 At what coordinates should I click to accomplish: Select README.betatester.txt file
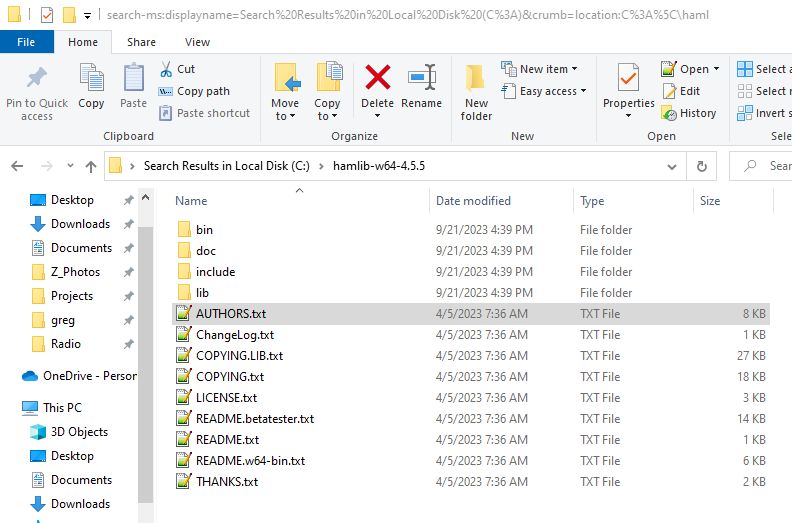[x=471, y=418]
